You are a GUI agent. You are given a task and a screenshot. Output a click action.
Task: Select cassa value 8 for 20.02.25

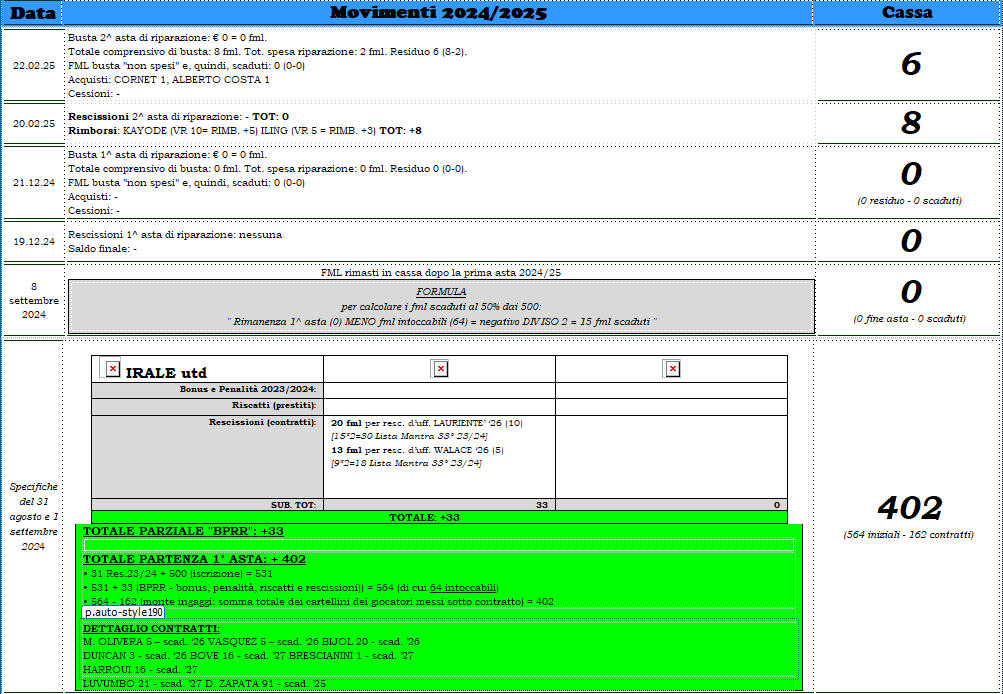[x=910, y=123]
